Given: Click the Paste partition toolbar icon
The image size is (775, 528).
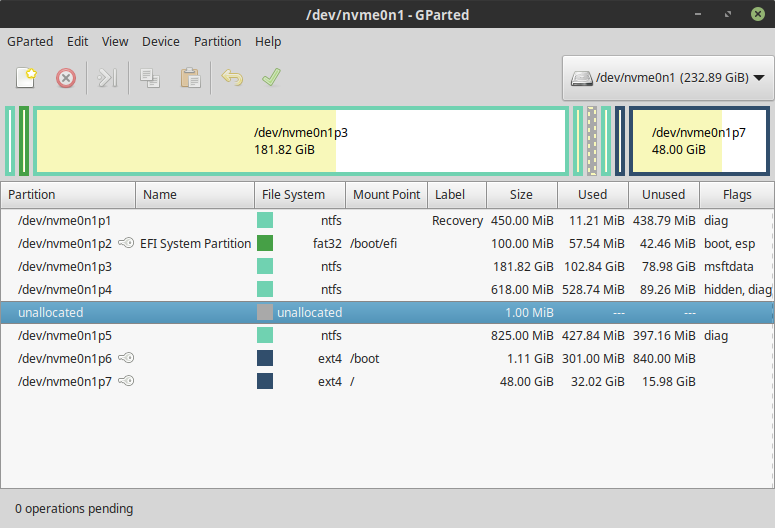Looking at the screenshot, I should pyautogui.click(x=190, y=78).
